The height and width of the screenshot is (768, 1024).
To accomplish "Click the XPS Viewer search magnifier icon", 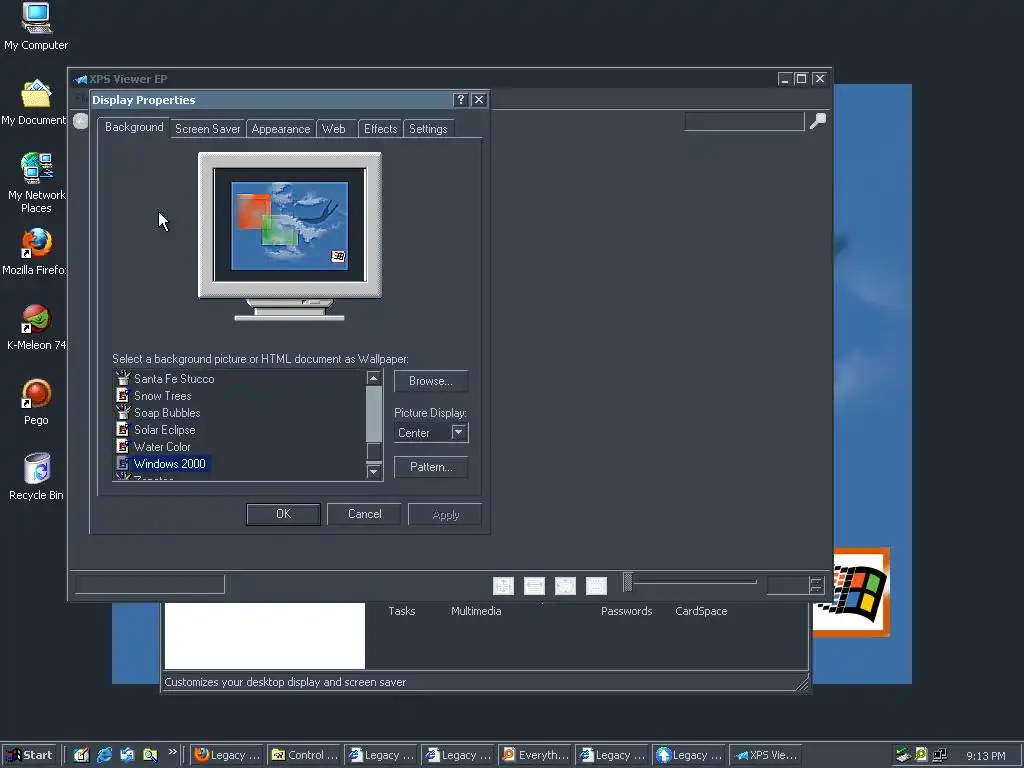I will [x=818, y=121].
